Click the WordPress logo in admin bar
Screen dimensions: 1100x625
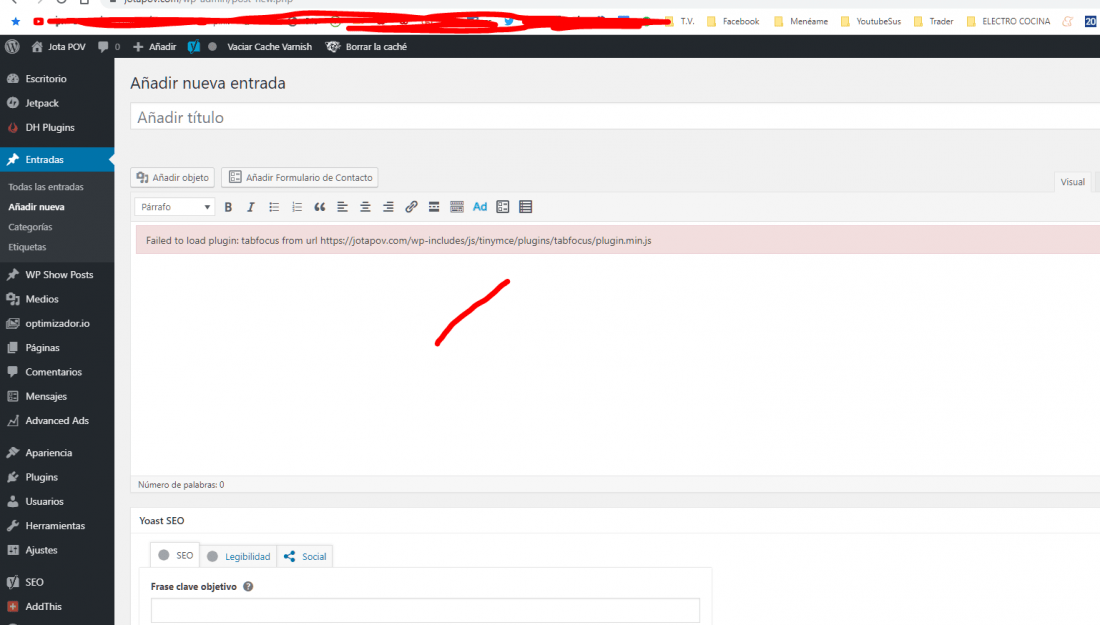tap(12, 47)
